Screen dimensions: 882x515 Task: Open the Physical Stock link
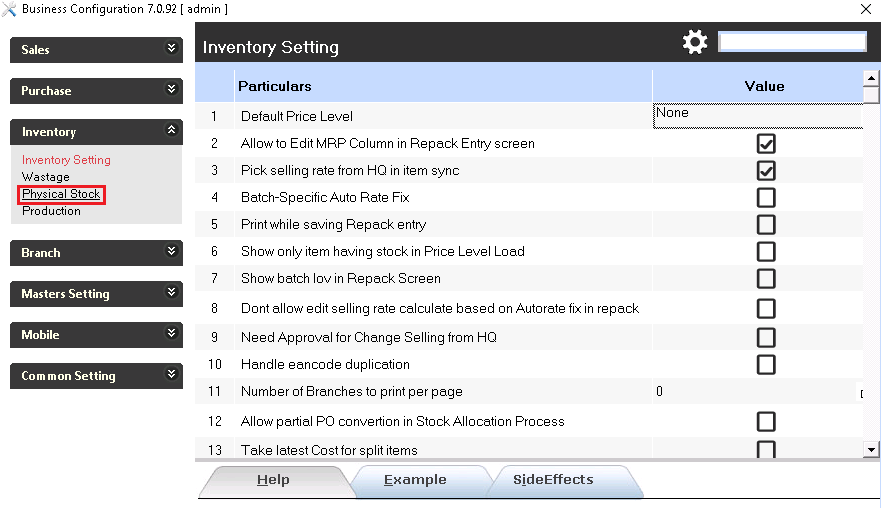(61, 194)
